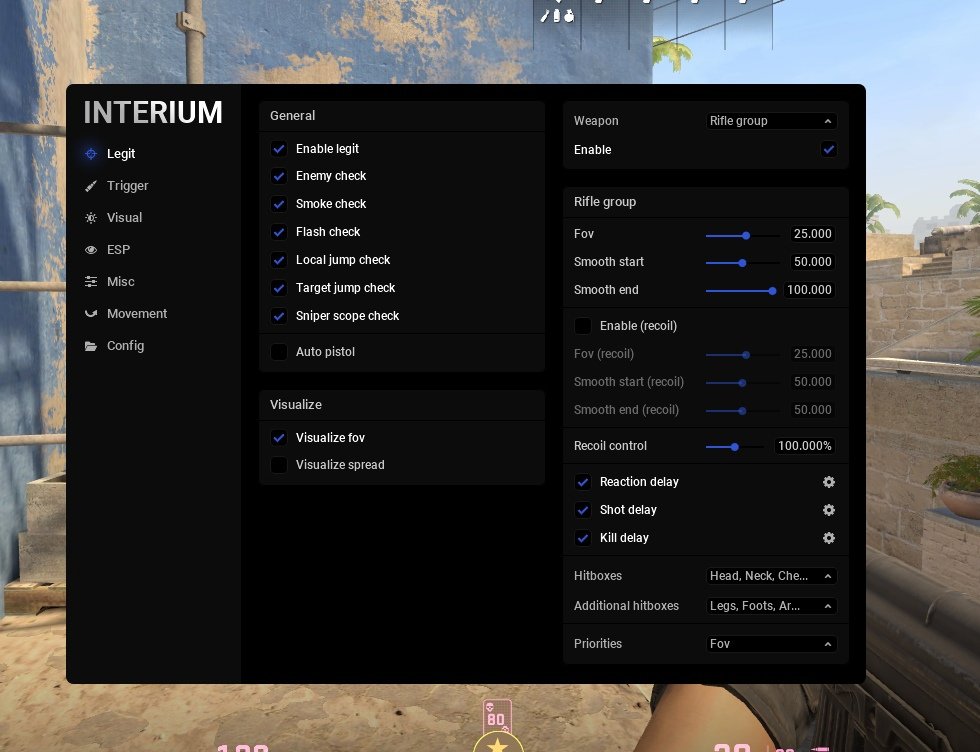
Task: Click the Smooth start value 50.000
Action: coord(812,262)
